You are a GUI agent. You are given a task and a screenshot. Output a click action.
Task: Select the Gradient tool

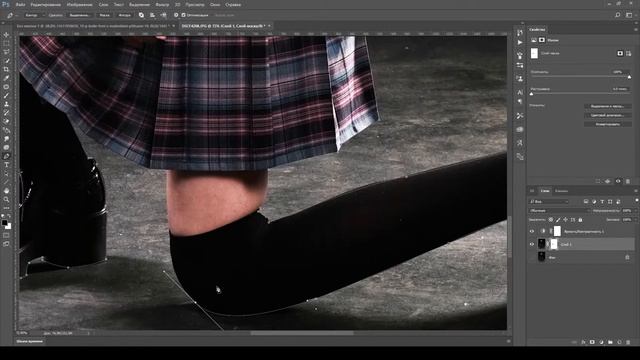click(x=6, y=130)
